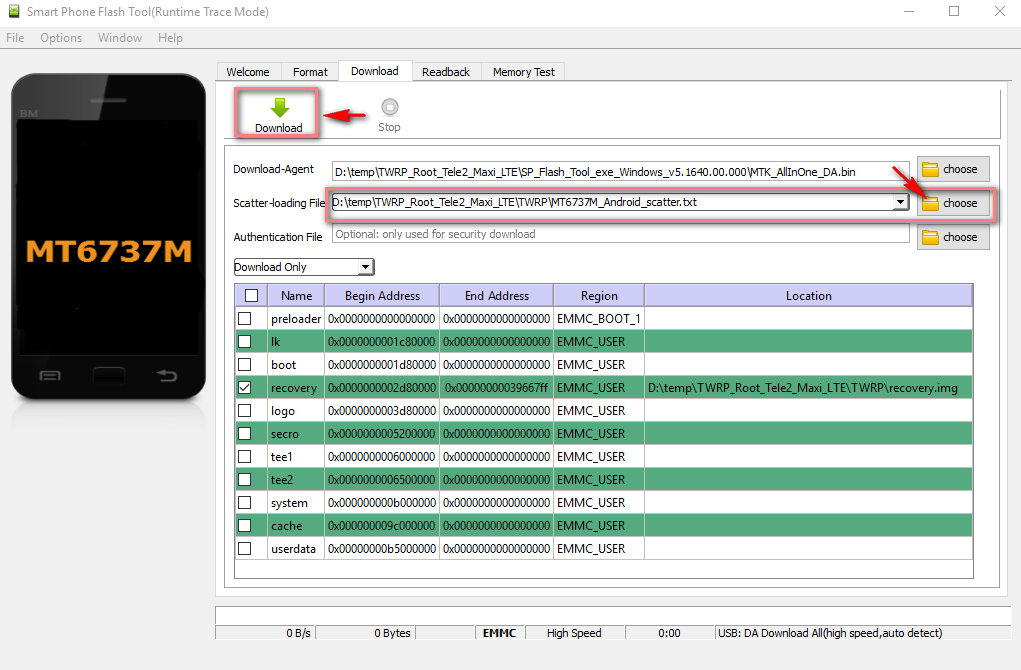
Task: Check the userdata partition checkbox
Action: [245, 549]
